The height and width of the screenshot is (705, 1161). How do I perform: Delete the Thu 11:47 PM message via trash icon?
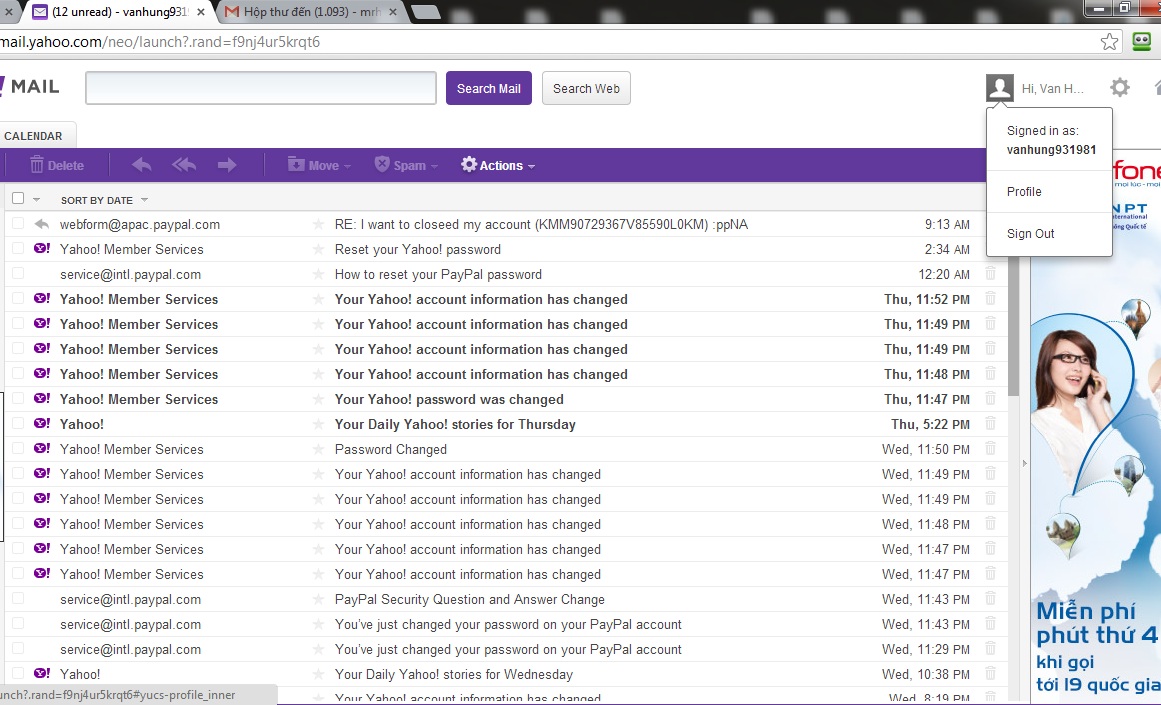[x=991, y=399]
